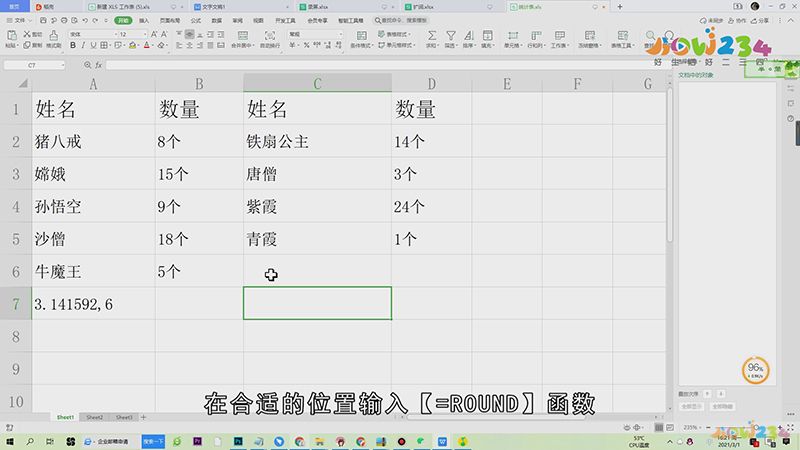The image size is (800, 450).
Task: Select row 7 header
Action: 16,304
